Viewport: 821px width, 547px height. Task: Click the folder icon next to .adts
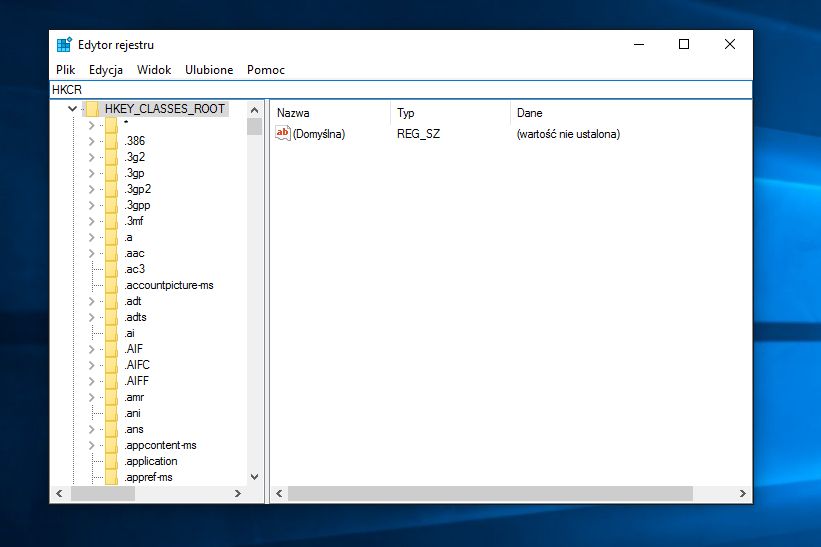pyautogui.click(x=111, y=317)
